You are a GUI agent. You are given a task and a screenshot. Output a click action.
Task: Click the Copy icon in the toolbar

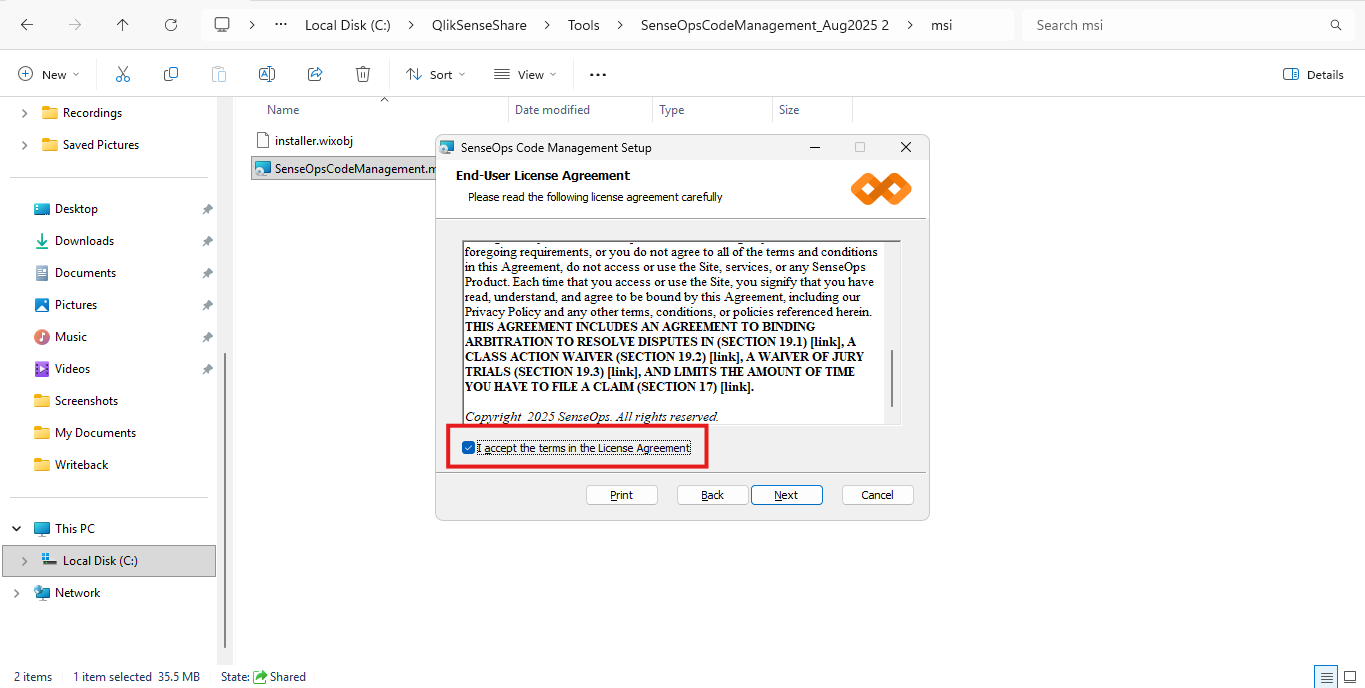pyautogui.click(x=170, y=74)
